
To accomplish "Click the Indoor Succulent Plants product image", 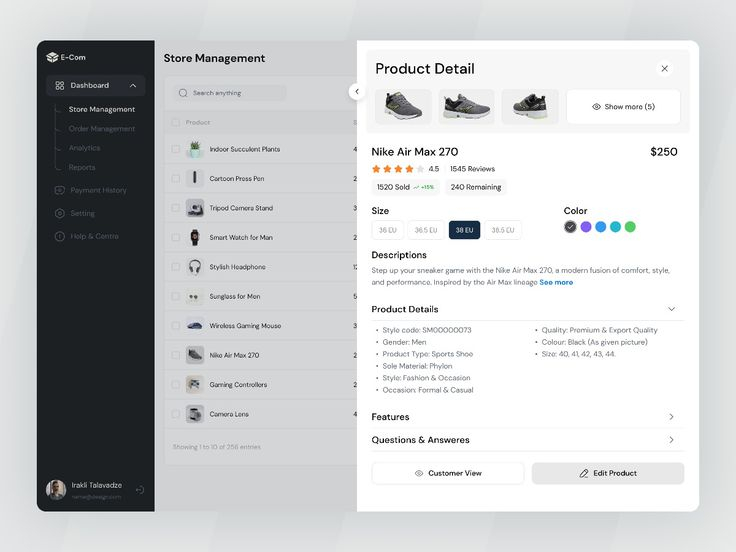I will point(195,149).
